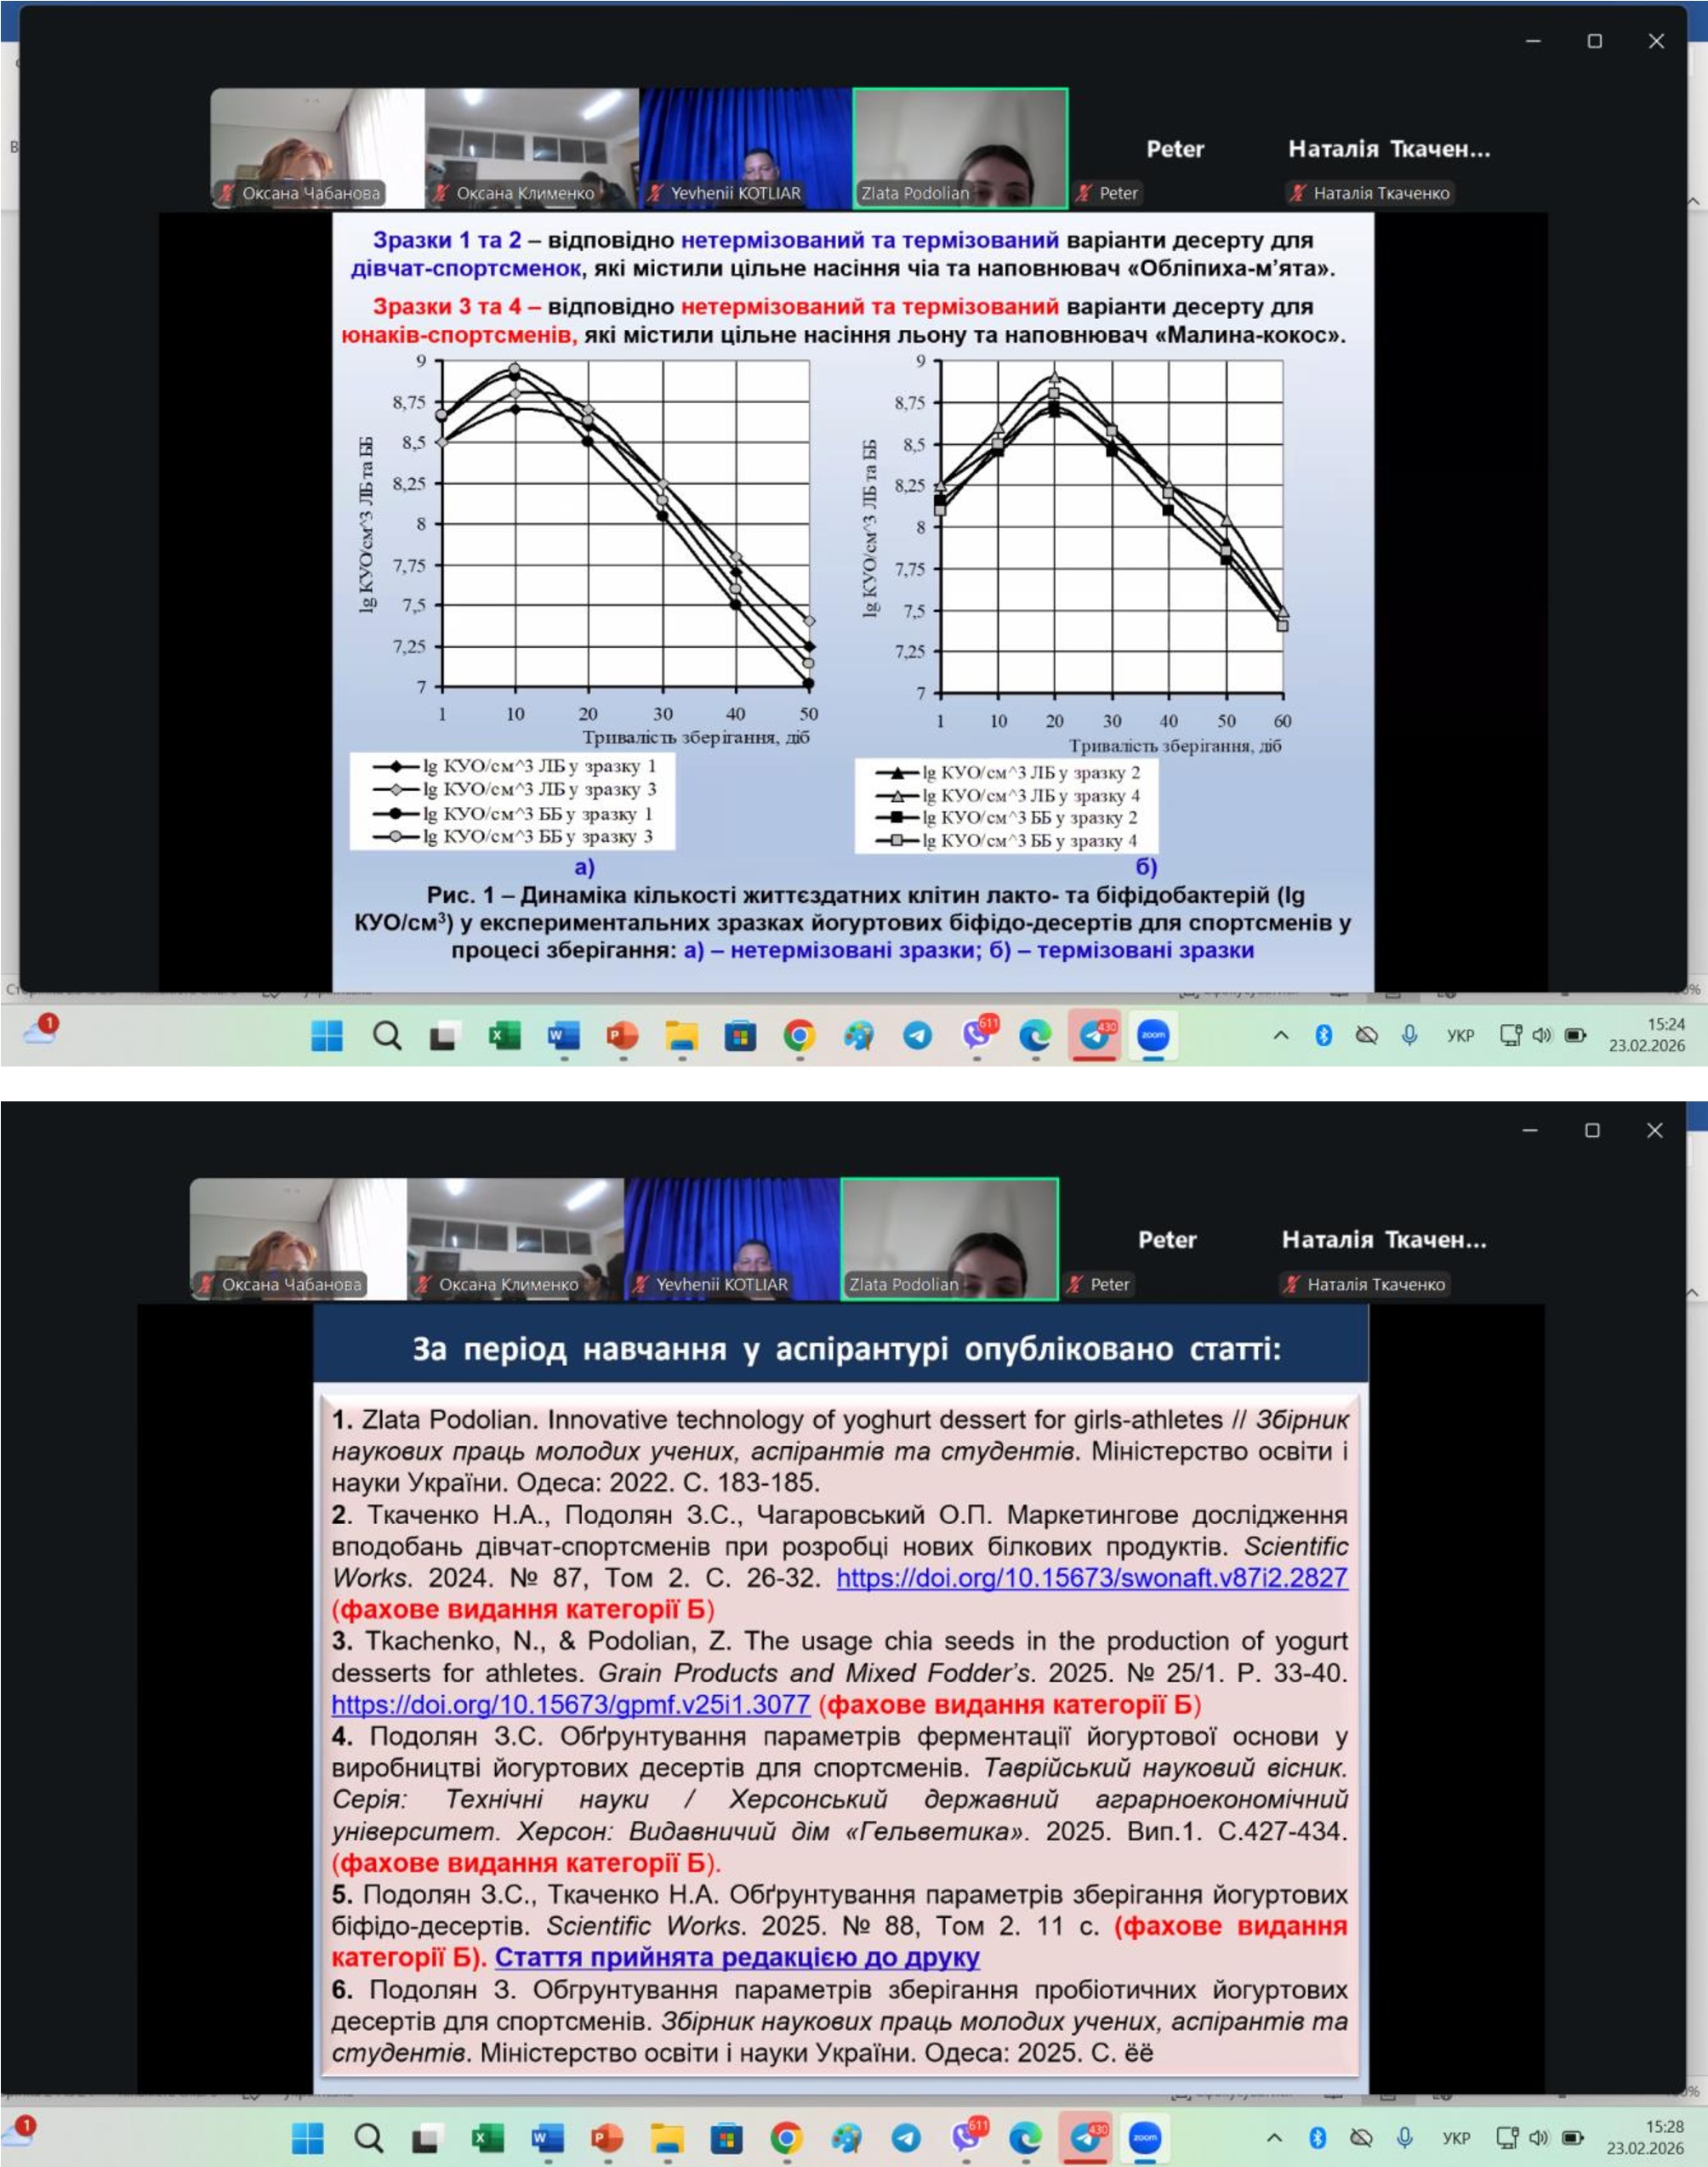The height and width of the screenshot is (2167, 1708).
Task: Open Microsoft Edge in the 15:24 taskbar
Action: pyautogui.click(x=1035, y=1036)
